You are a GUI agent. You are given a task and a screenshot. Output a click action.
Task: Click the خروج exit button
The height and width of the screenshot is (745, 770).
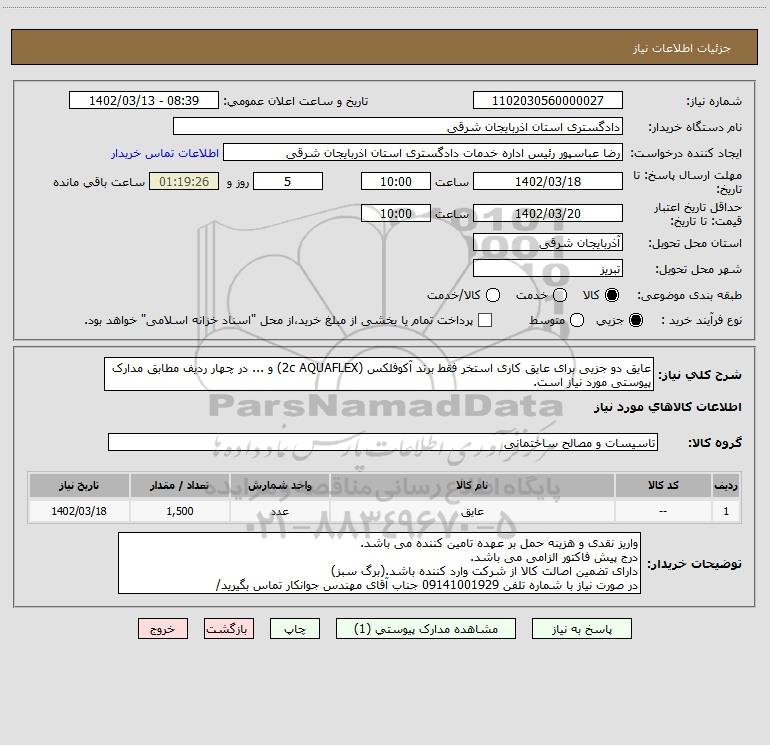[x=163, y=629]
